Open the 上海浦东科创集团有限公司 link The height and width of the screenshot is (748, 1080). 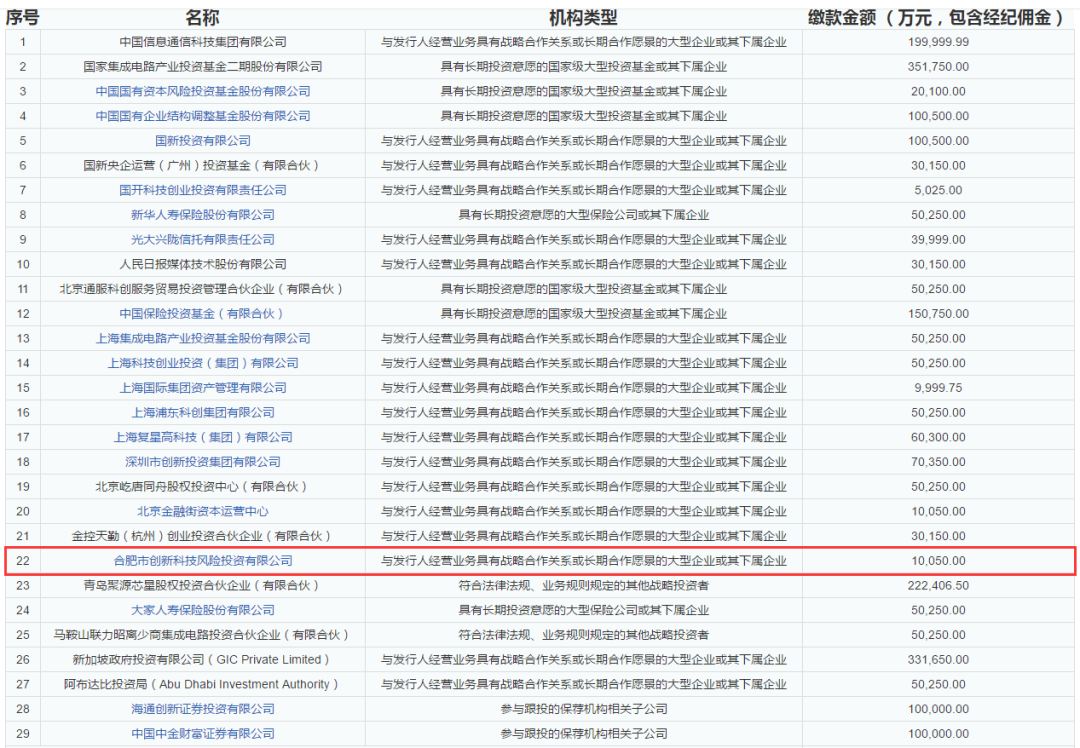point(203,413)
